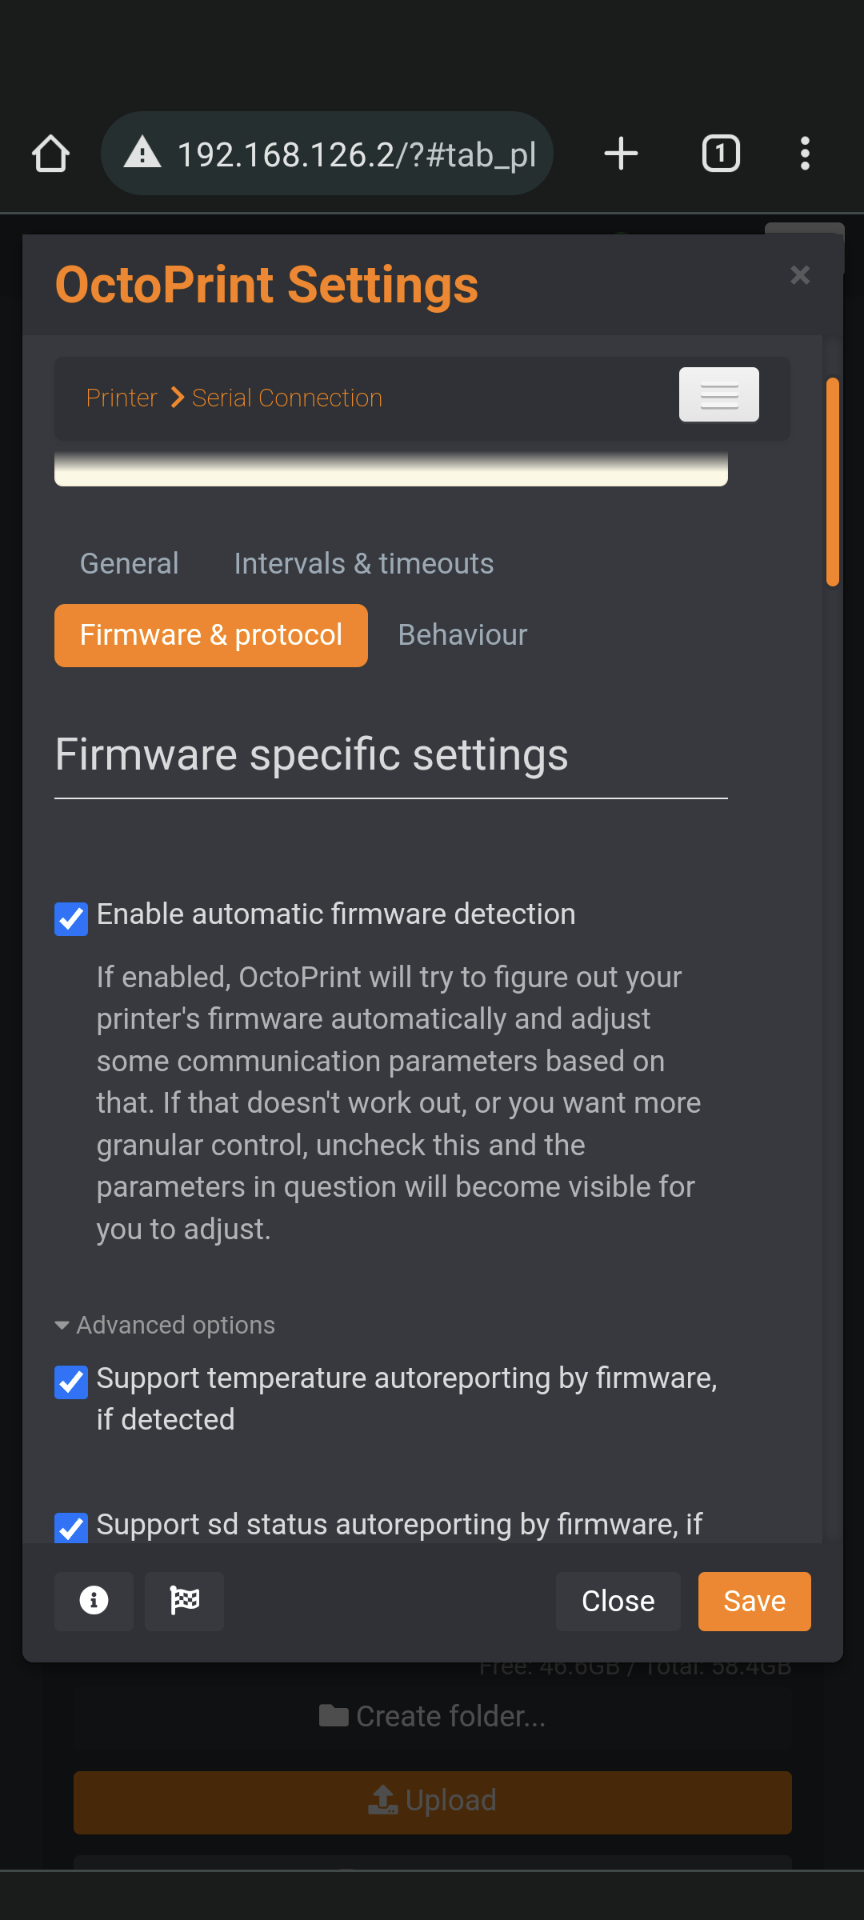864x1920 pixels.
Task: Switch to the Behaviour tab
Action: tap(462, 634)
